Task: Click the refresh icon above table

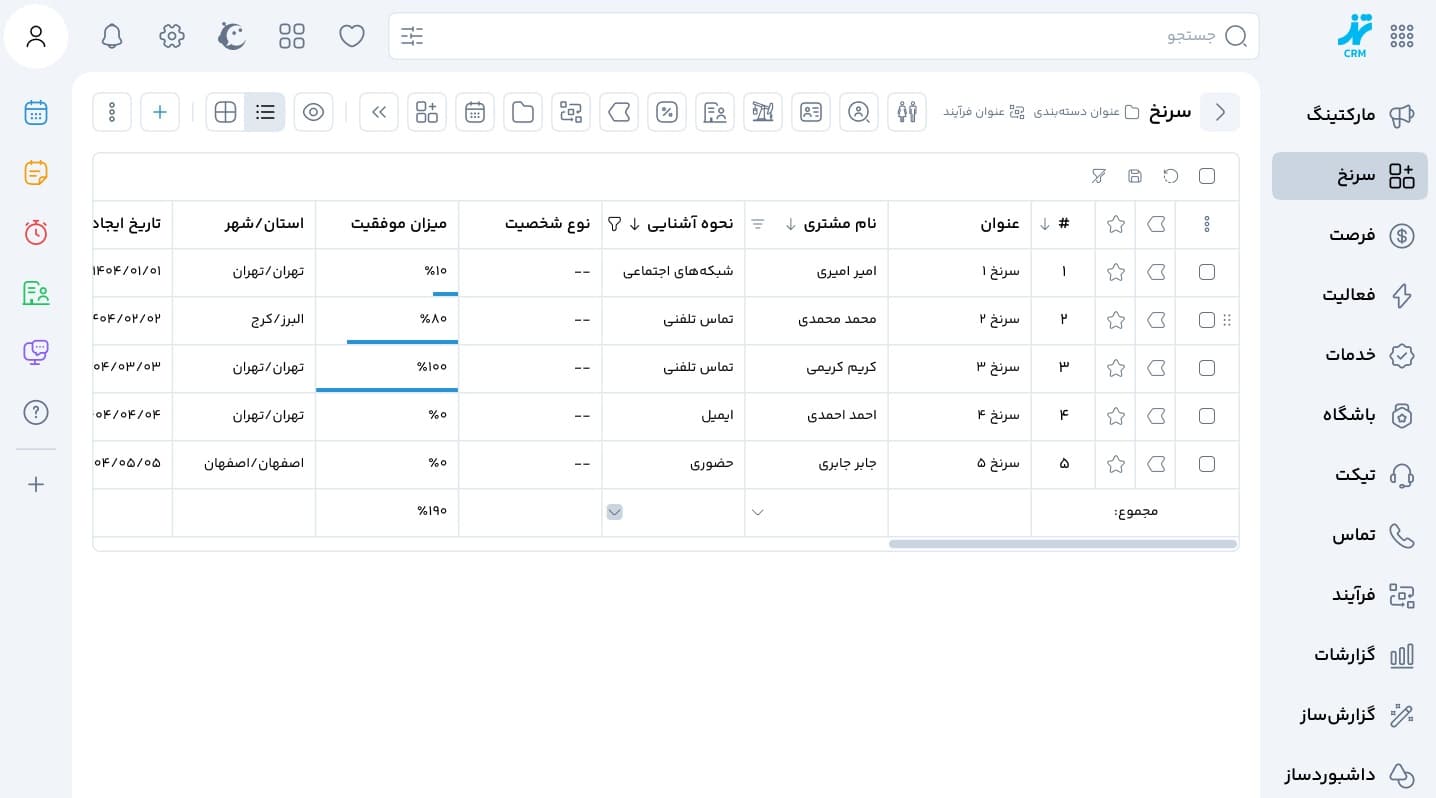Action: (1171, 176)
